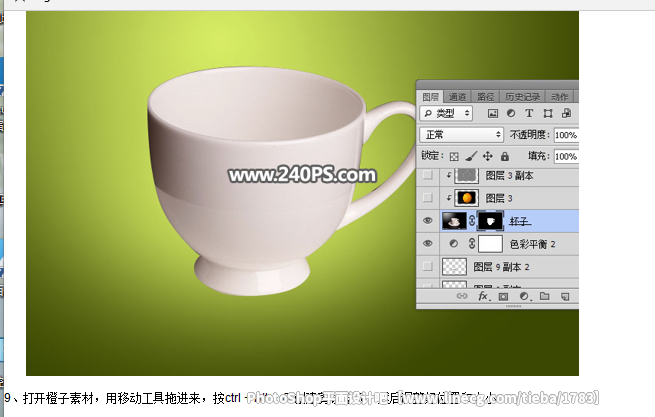Select layer named 图层 3 副本

509,175
